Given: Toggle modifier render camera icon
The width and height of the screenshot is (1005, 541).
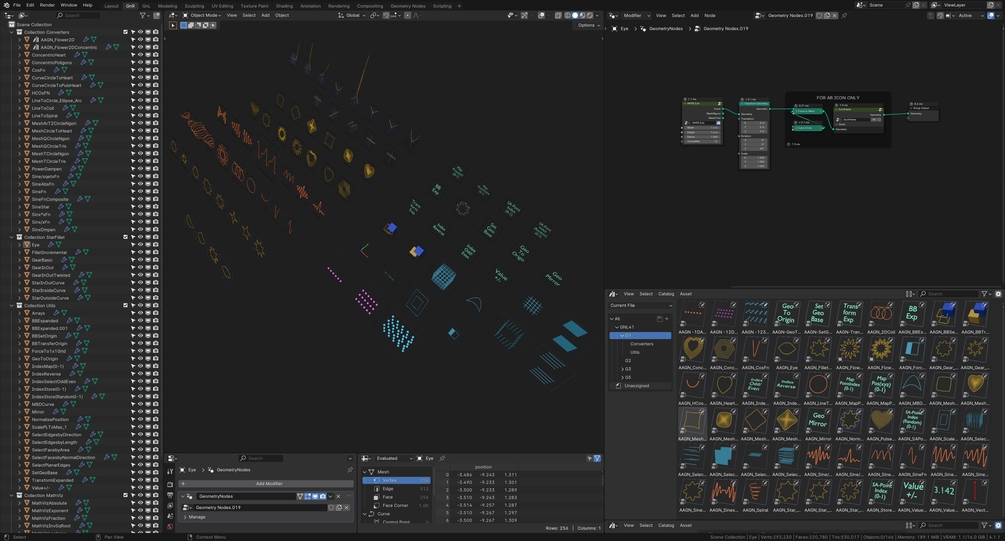Looking at the screenshot, I should (x=322, y=496).
